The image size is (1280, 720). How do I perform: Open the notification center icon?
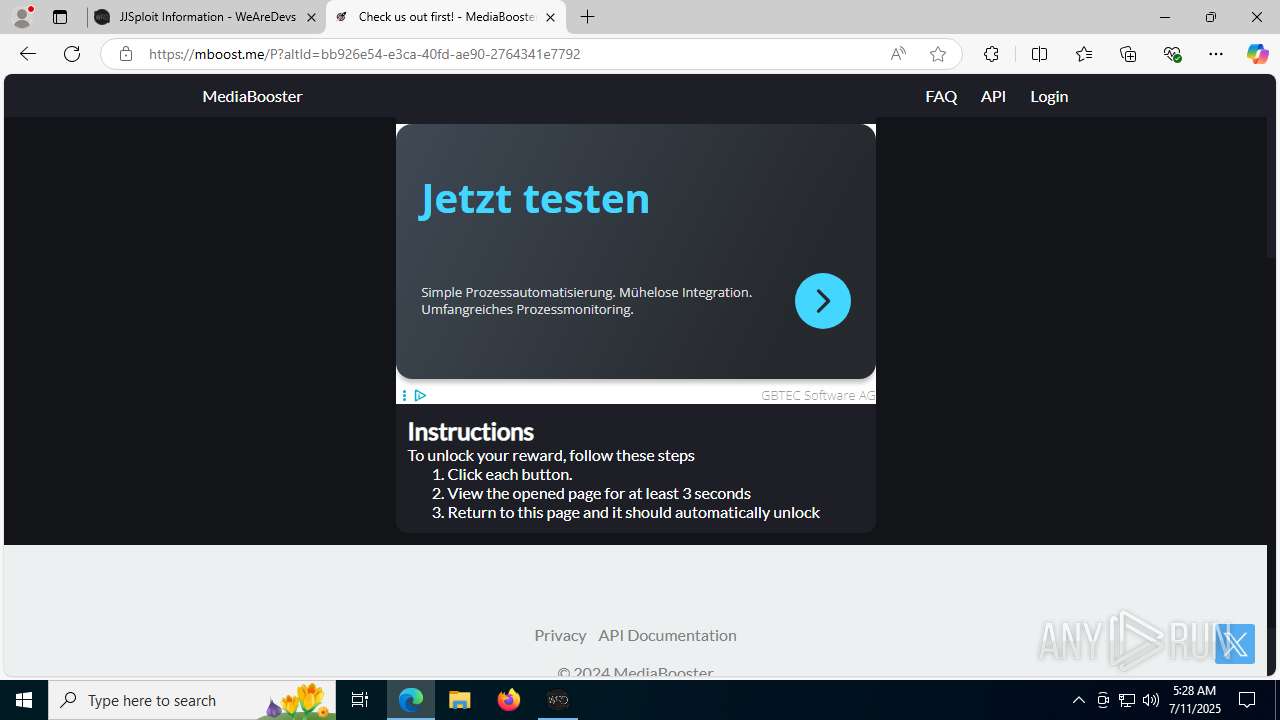click(x=1248, y=700)
